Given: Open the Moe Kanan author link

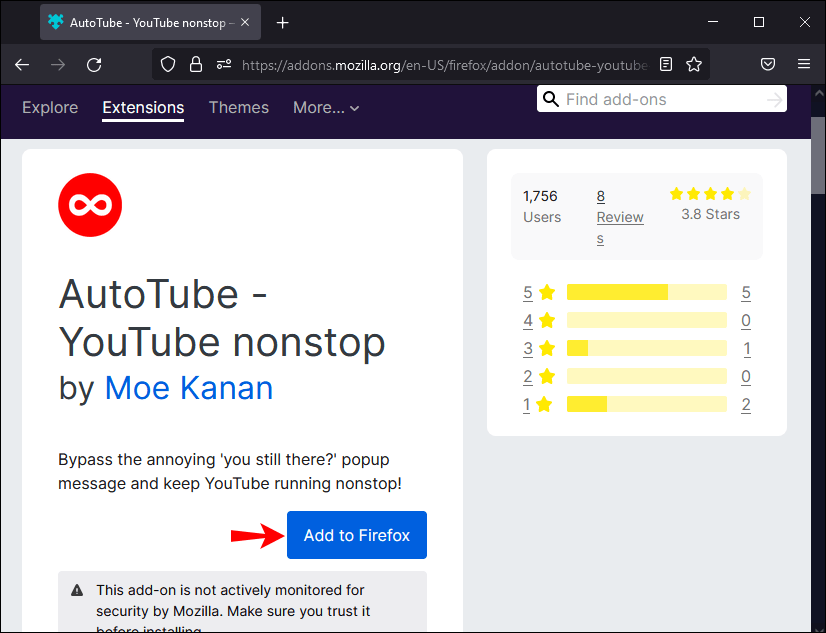Looking at the screenshot, I should pos(189,388).
